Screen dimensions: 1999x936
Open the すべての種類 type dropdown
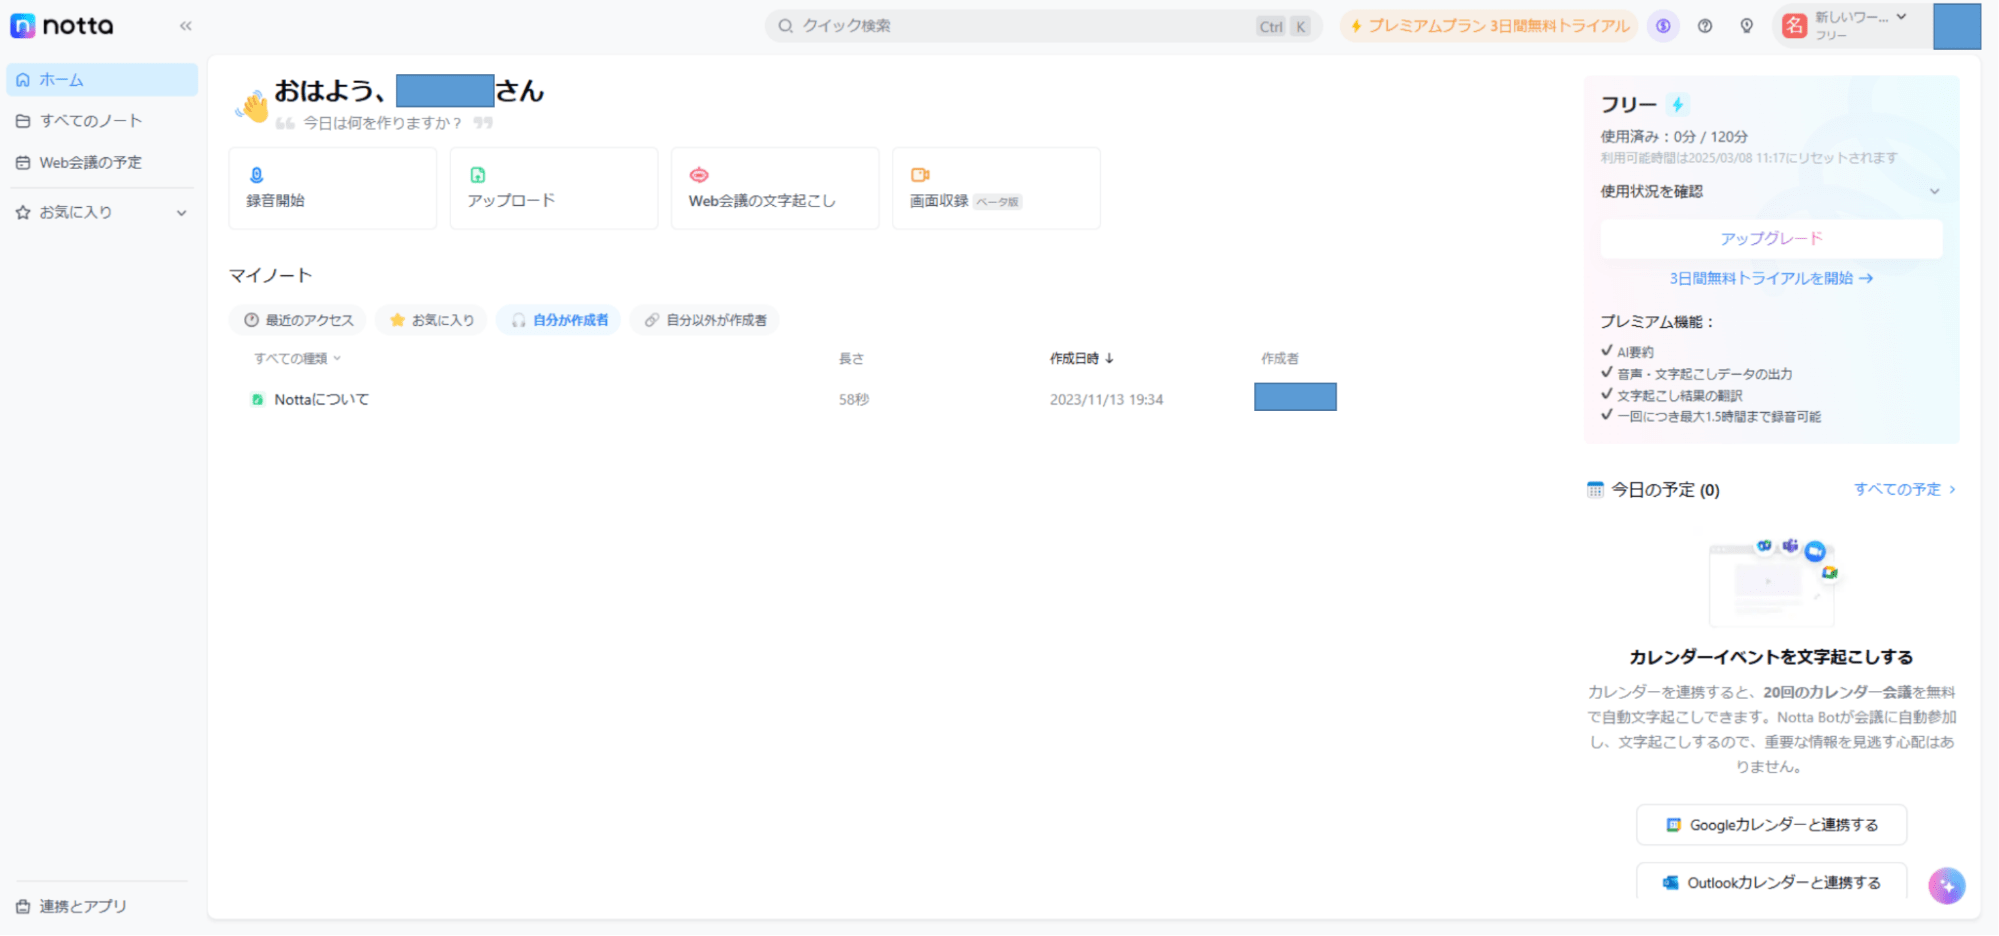pos(297,358)
